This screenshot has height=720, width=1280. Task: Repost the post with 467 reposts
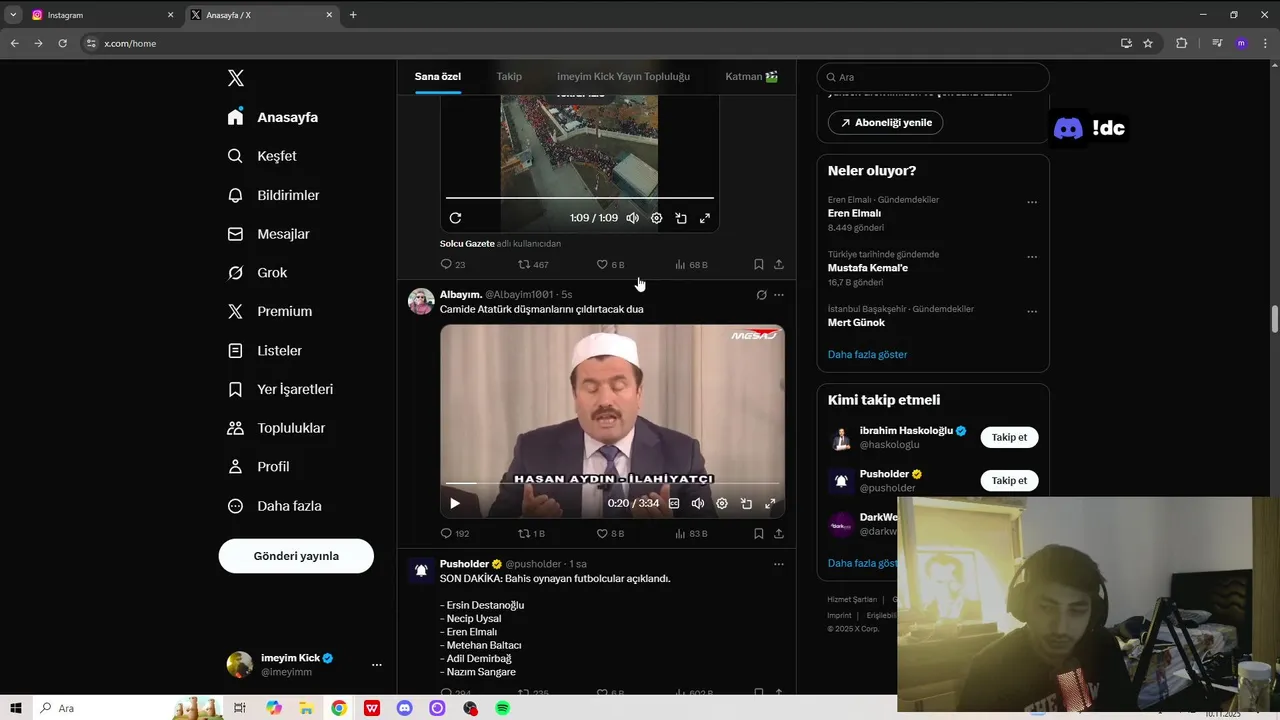[533, 265]
